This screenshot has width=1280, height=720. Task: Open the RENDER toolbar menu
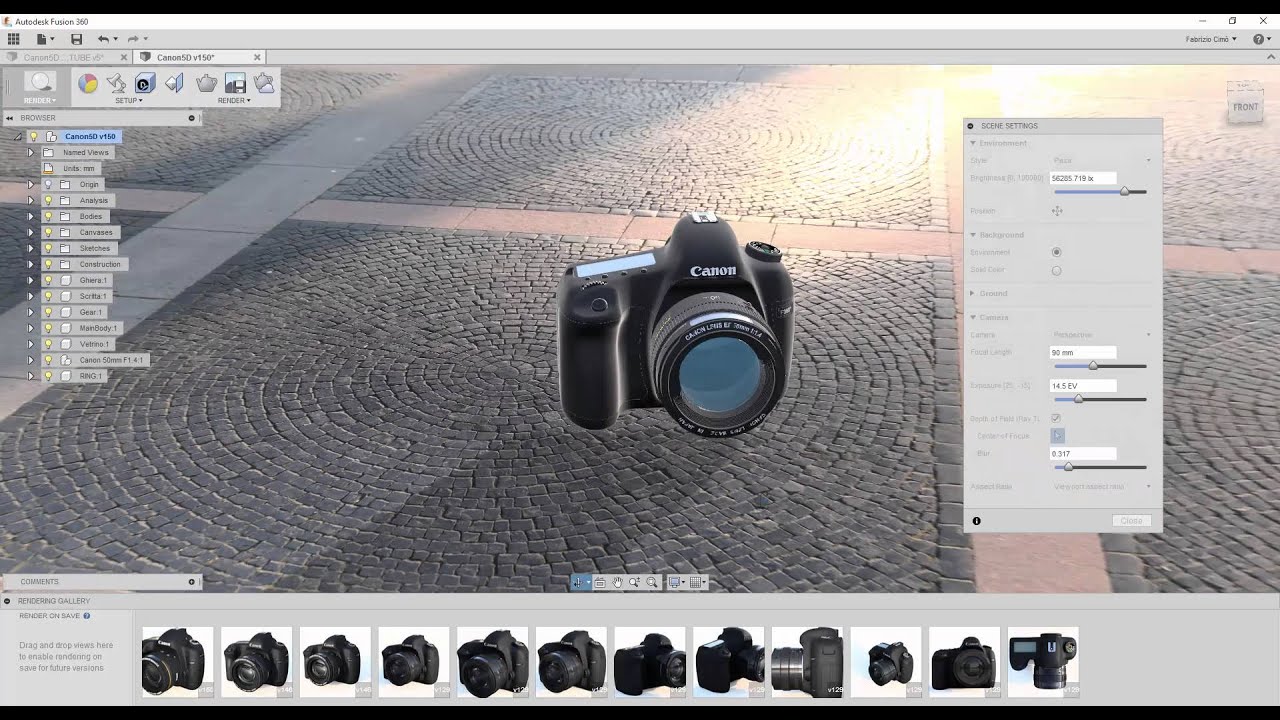click(234, 101)
